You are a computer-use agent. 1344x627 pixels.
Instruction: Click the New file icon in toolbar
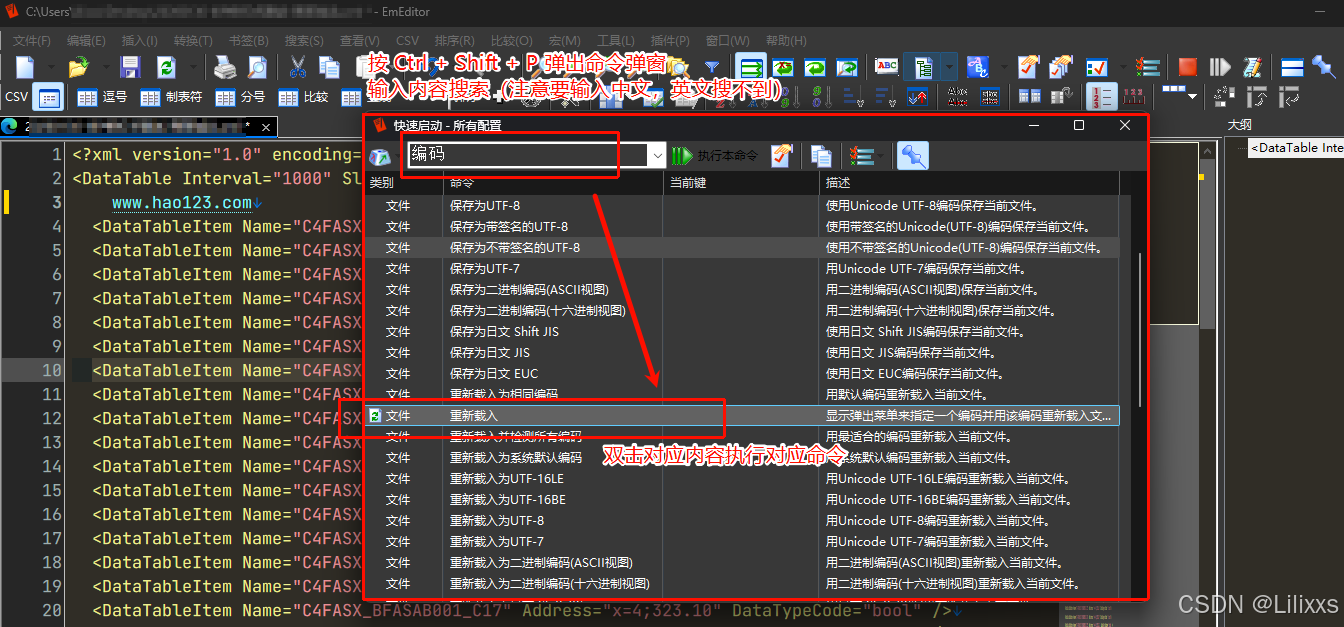pyautogui.click(x=24, y=68)
